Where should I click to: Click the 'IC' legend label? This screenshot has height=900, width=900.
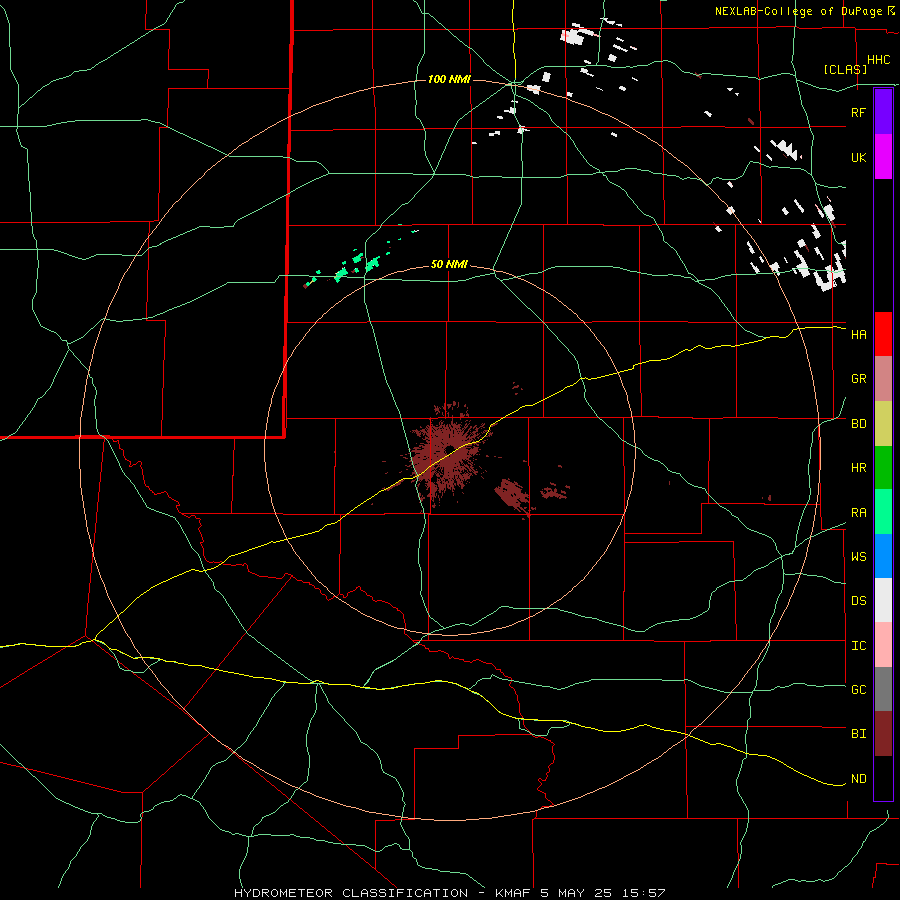[x=858, y=646]
